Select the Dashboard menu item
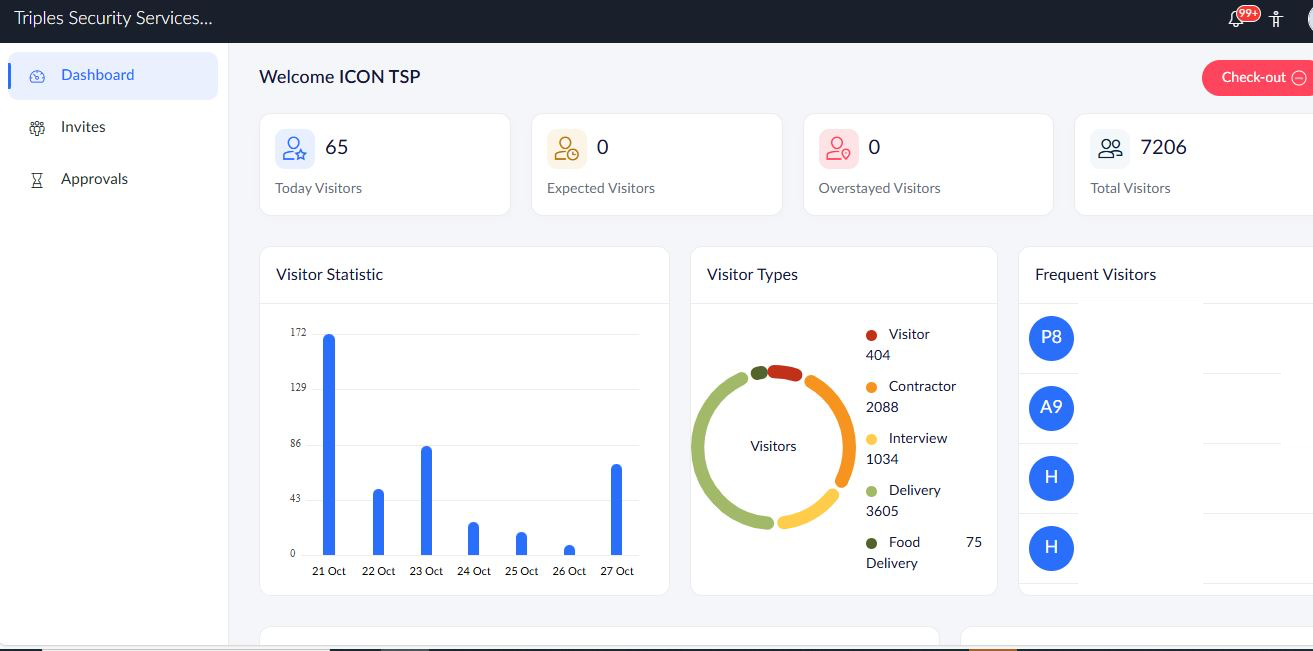The height and width of the screenshot is (651, 1313). pyautogui.click(x=113, y=75)
